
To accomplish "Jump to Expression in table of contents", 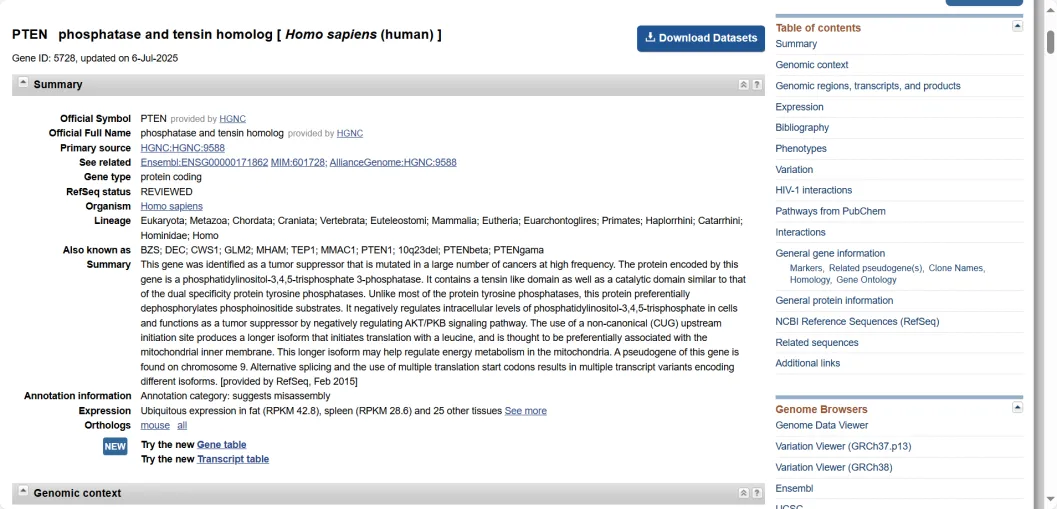I will (x=799, y=107).
